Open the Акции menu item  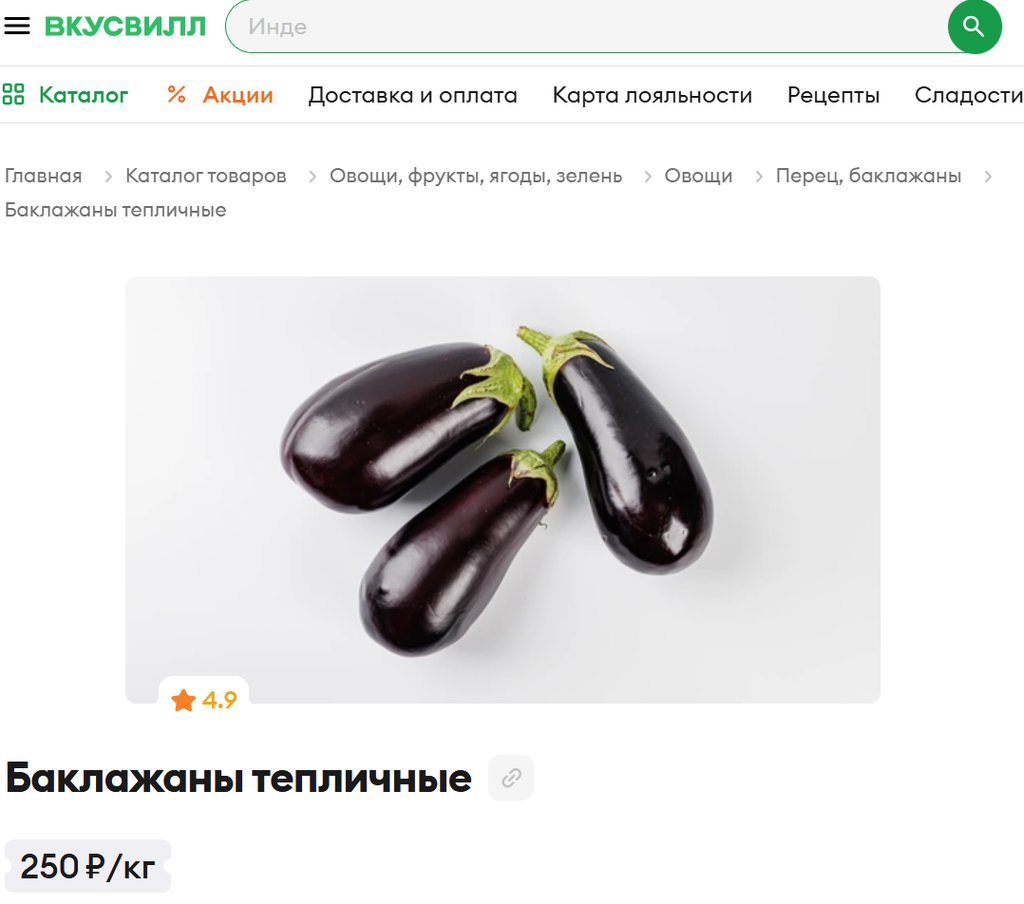[238, 95]
